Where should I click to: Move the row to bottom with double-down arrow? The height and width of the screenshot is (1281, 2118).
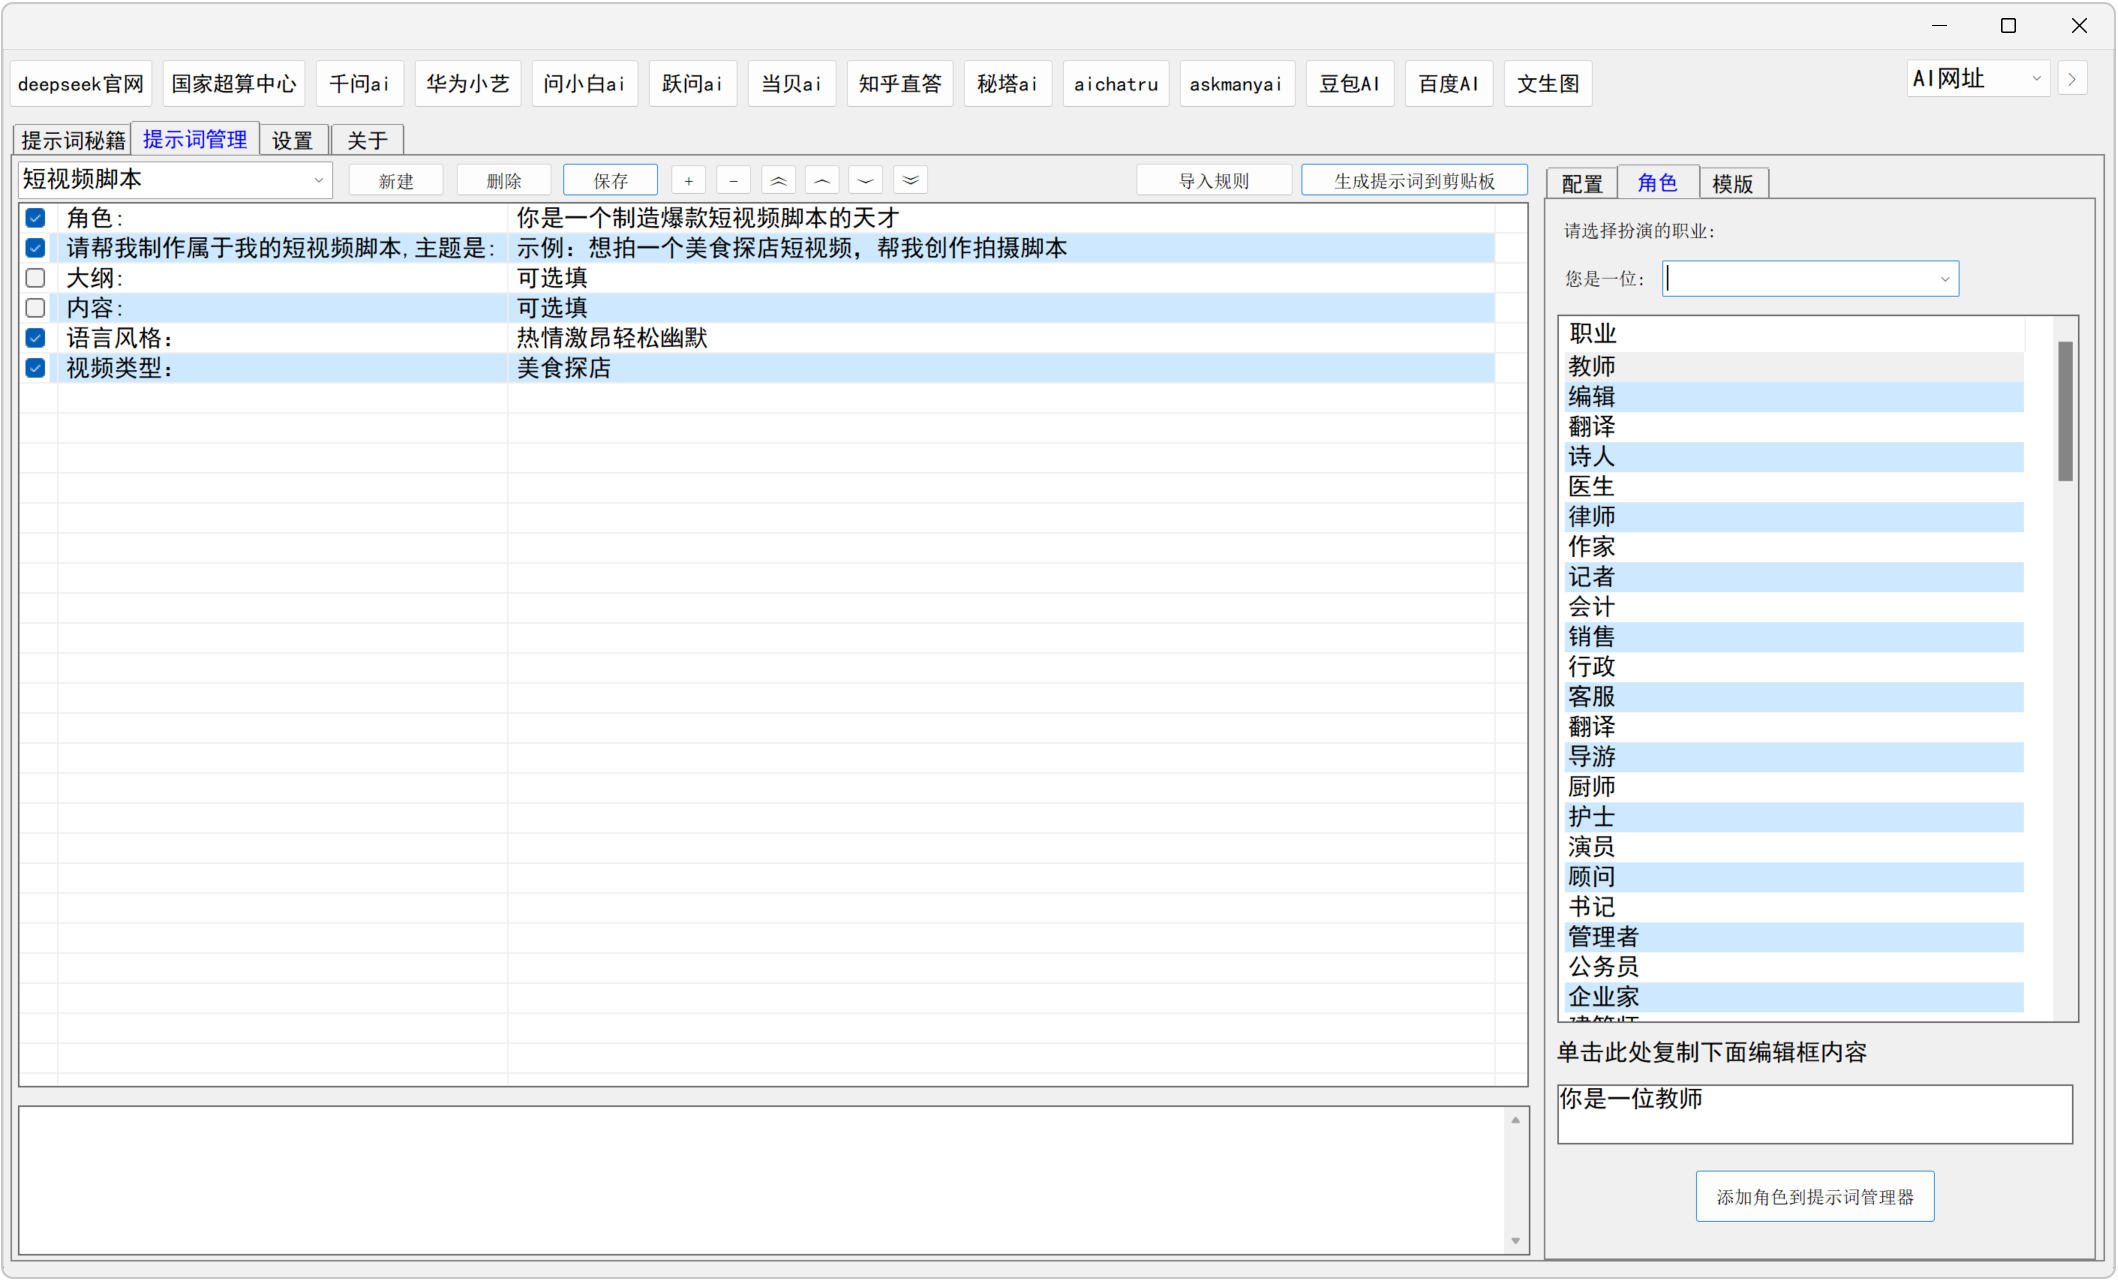coord(910,181)
